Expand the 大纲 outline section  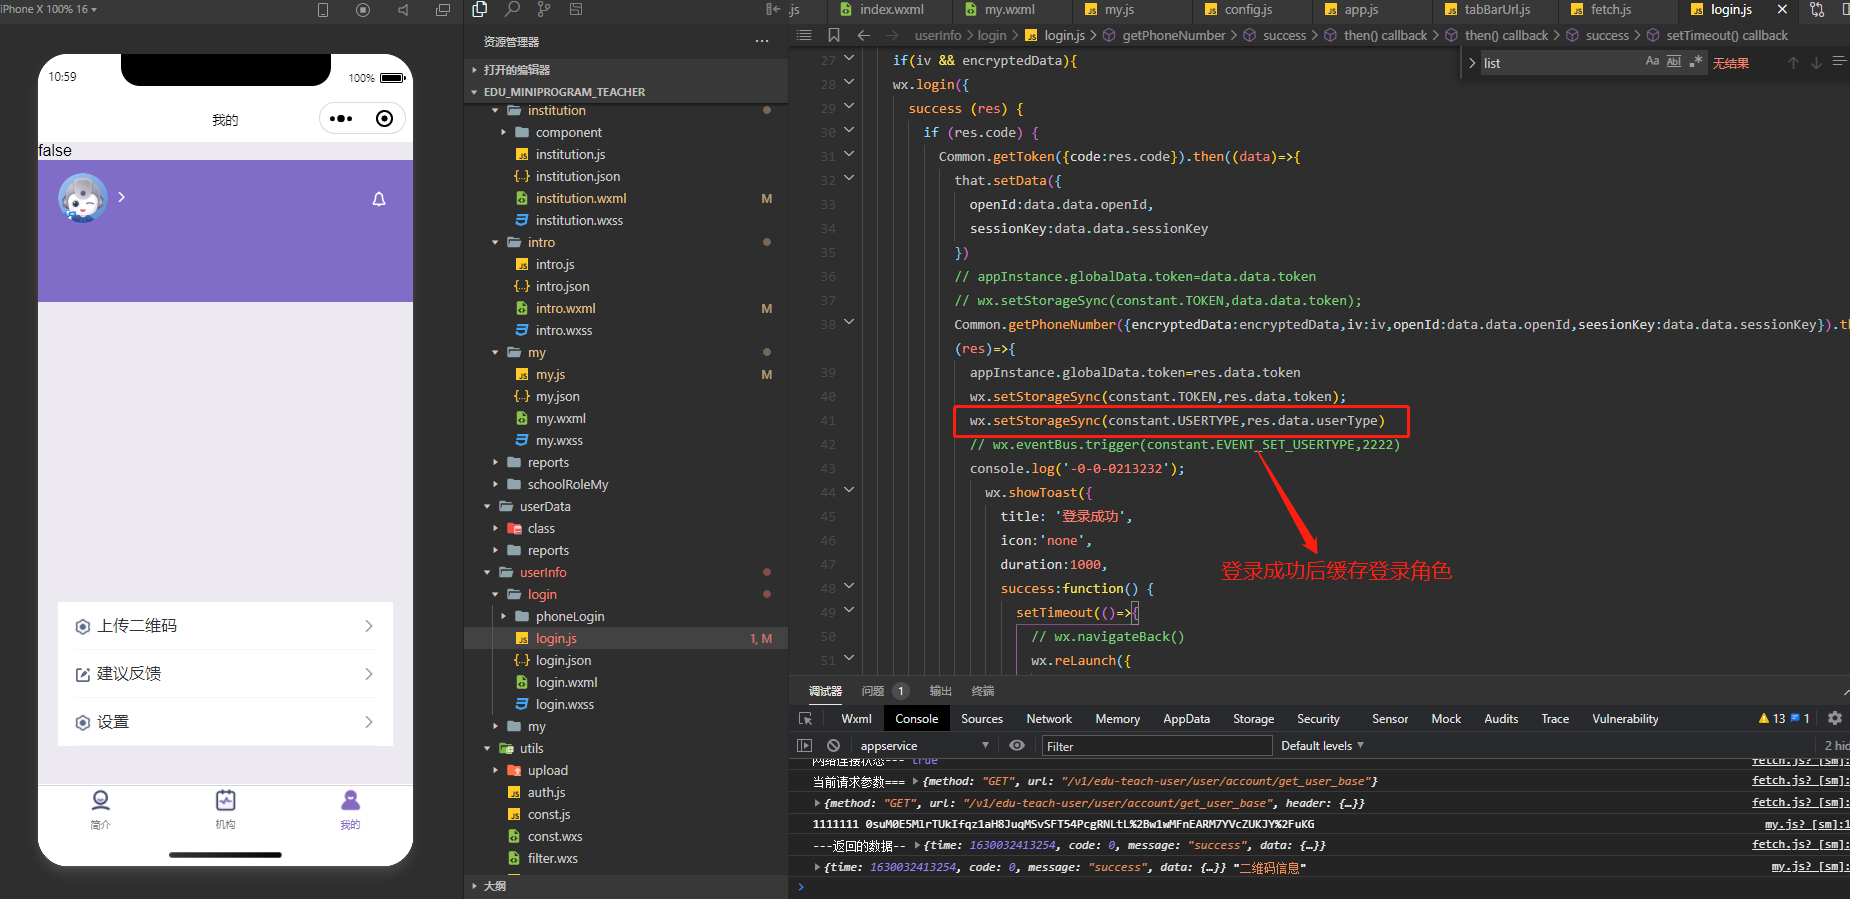pos(474,886)
